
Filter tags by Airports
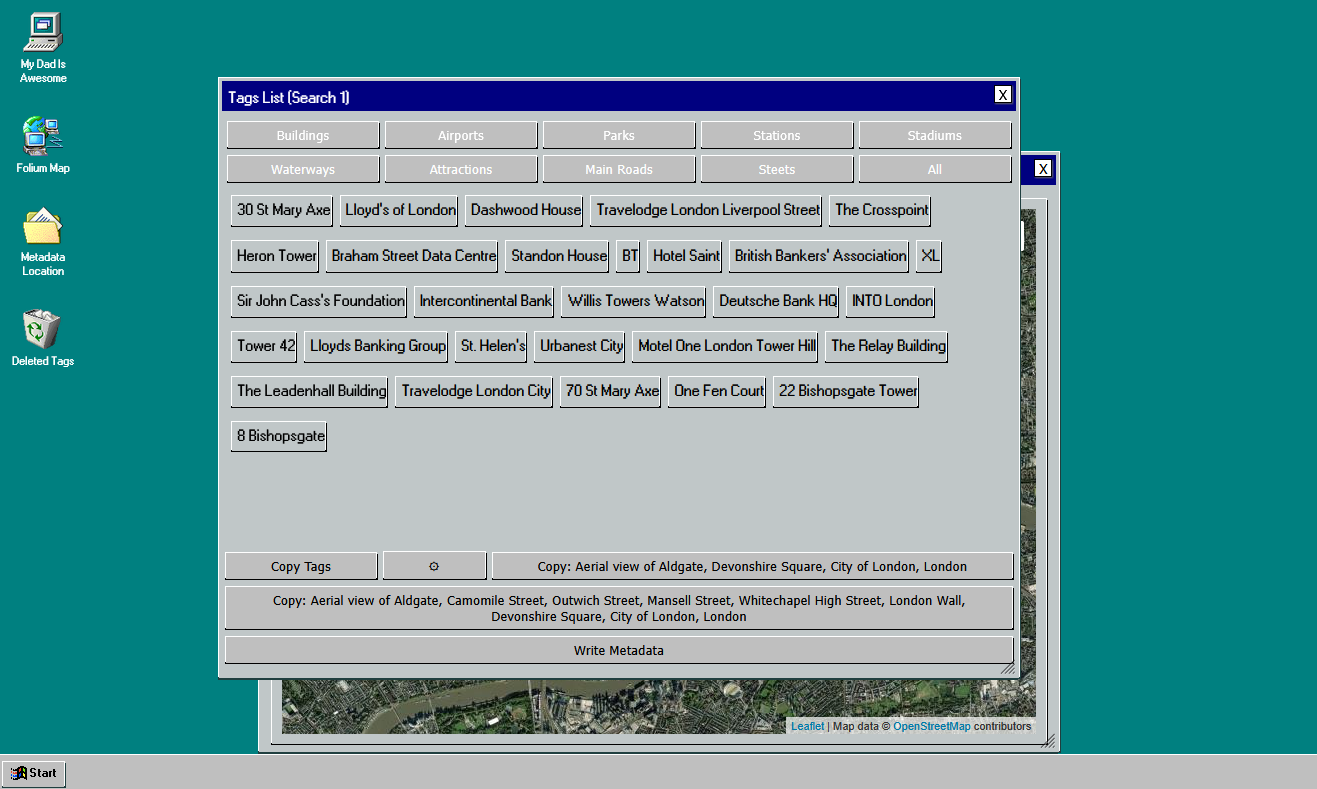[x=461, y=135]
